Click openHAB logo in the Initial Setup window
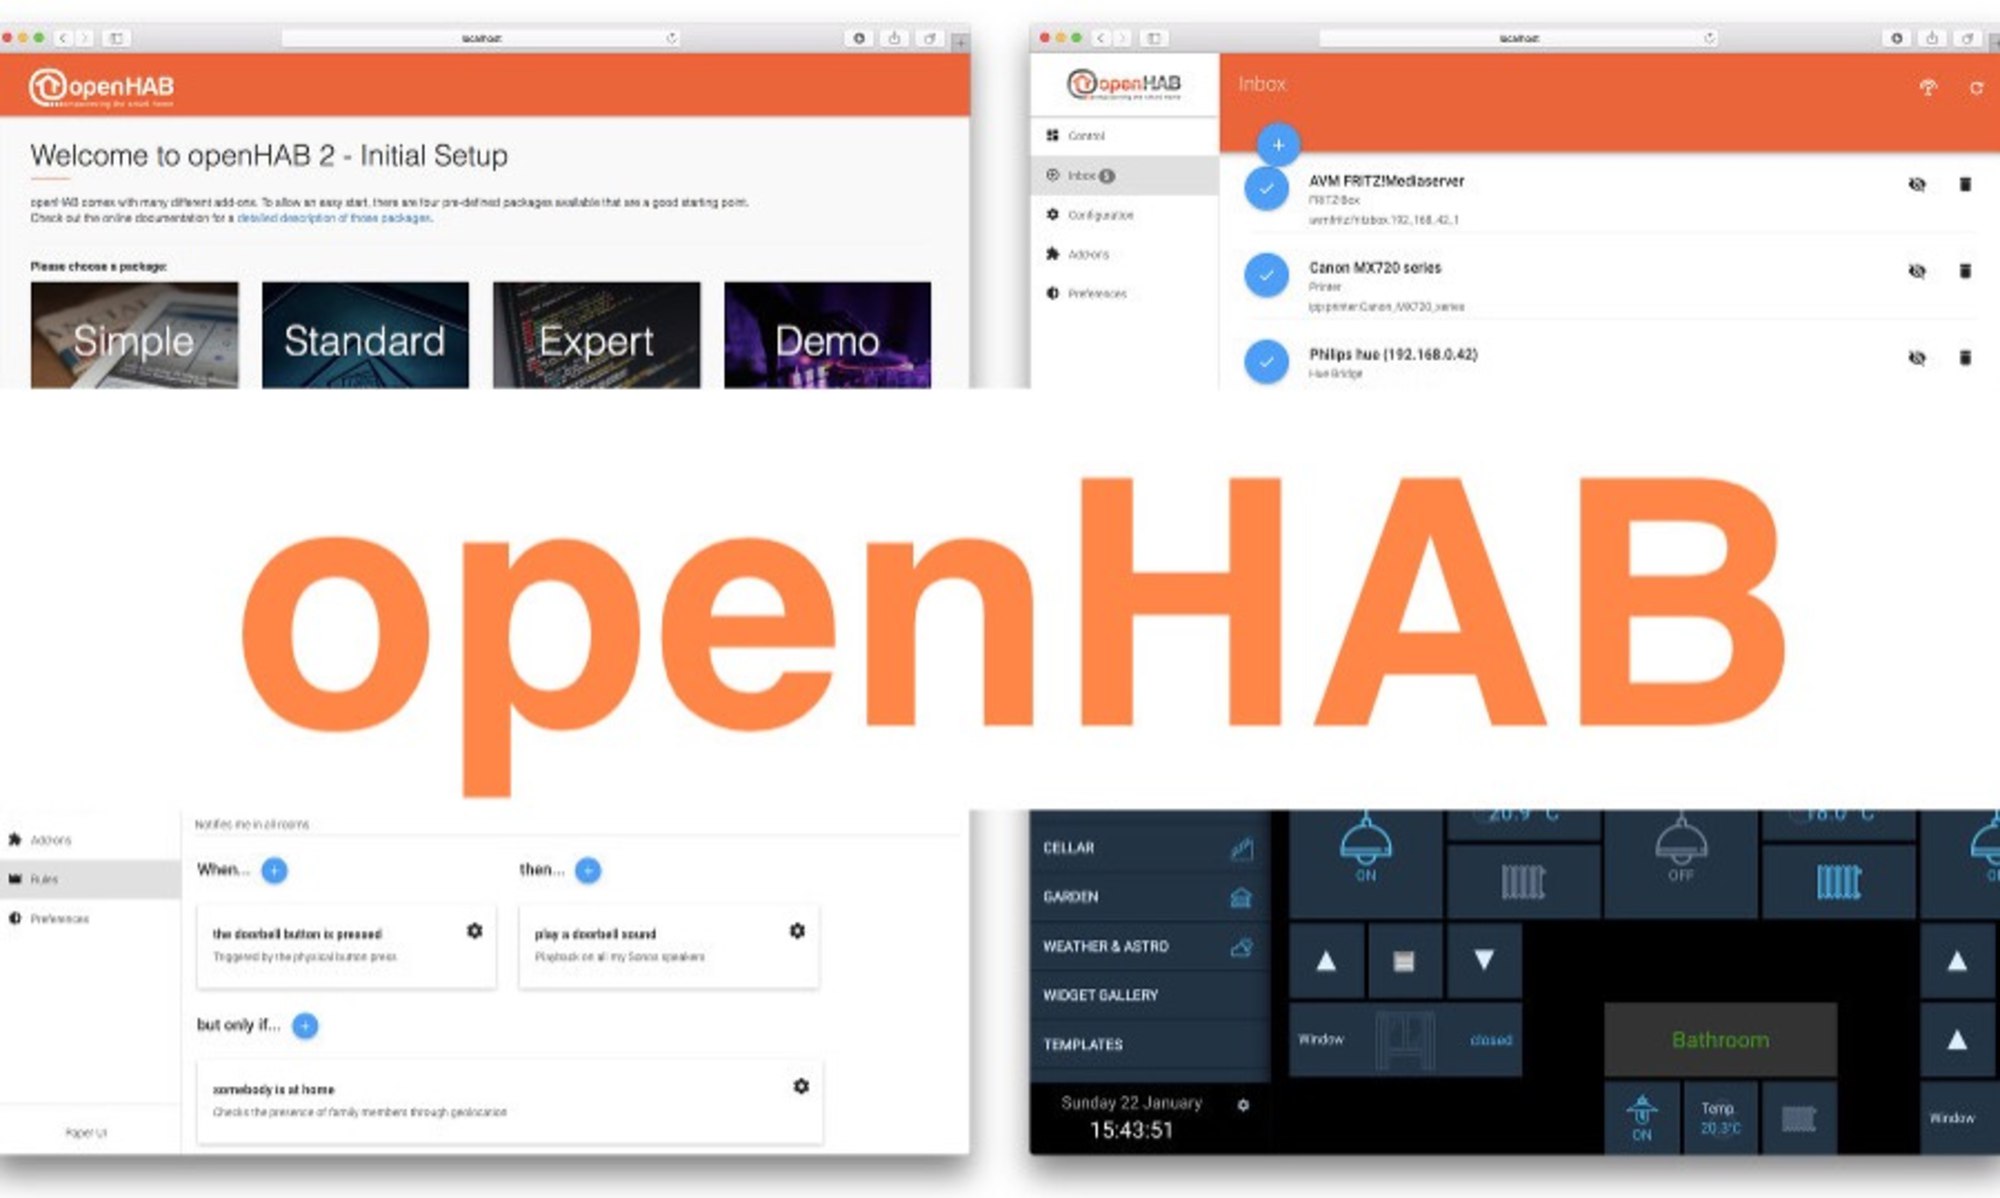Viewport: 2000px width, 1198px height. pos(101,88)
